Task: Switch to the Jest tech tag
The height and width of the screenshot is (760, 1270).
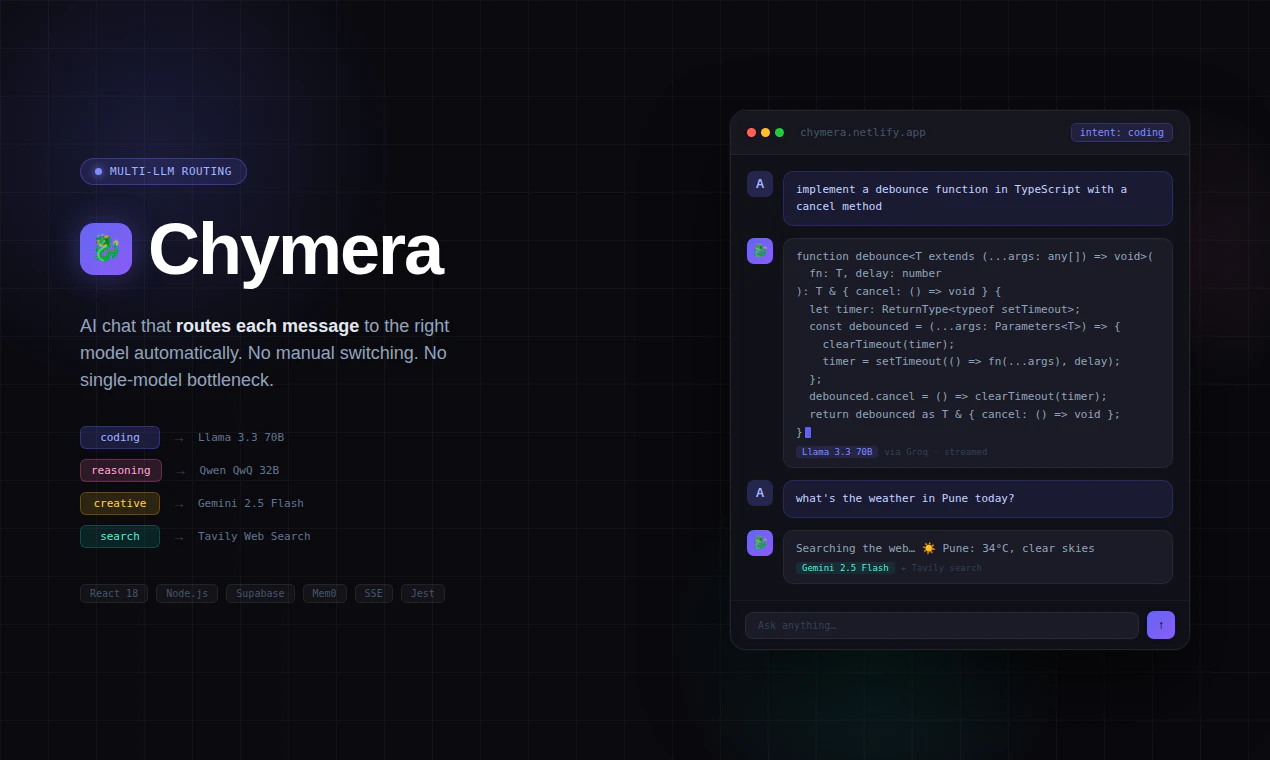Action: (422, 593)
